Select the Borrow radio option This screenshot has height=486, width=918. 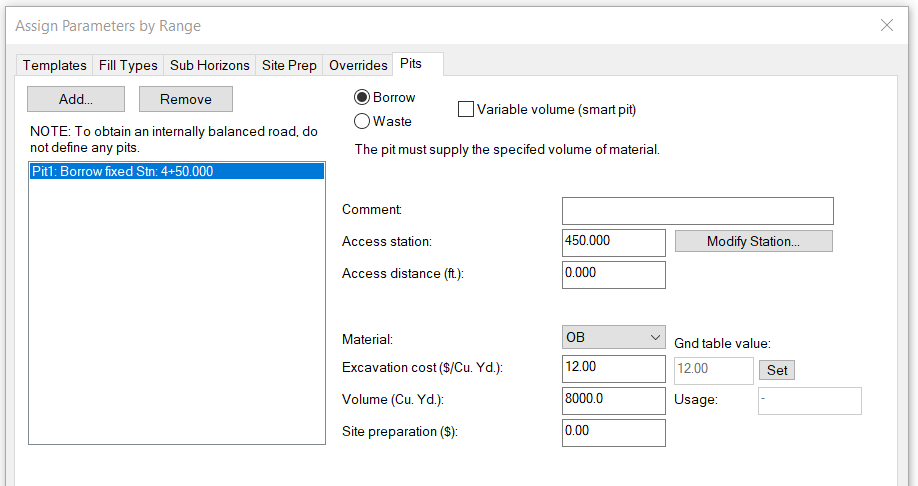pos(362,98)
